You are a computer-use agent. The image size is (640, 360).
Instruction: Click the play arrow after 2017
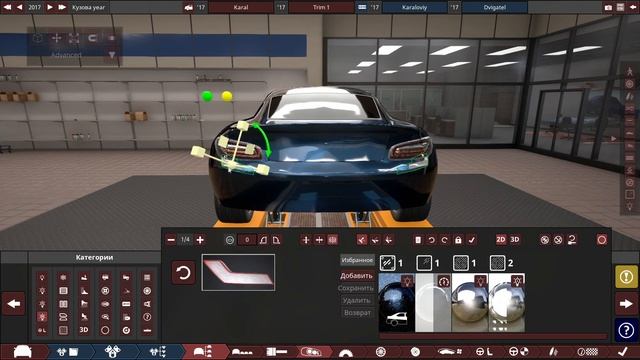tap(50, 7)
